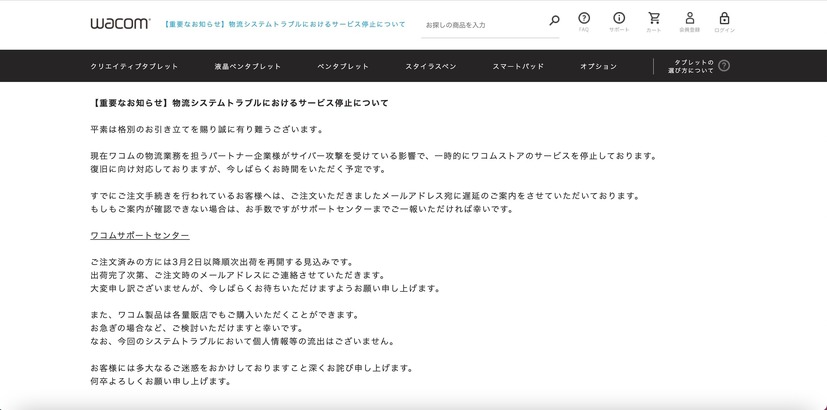Open the ペンタブレット menu

click(x=343, y=66)
